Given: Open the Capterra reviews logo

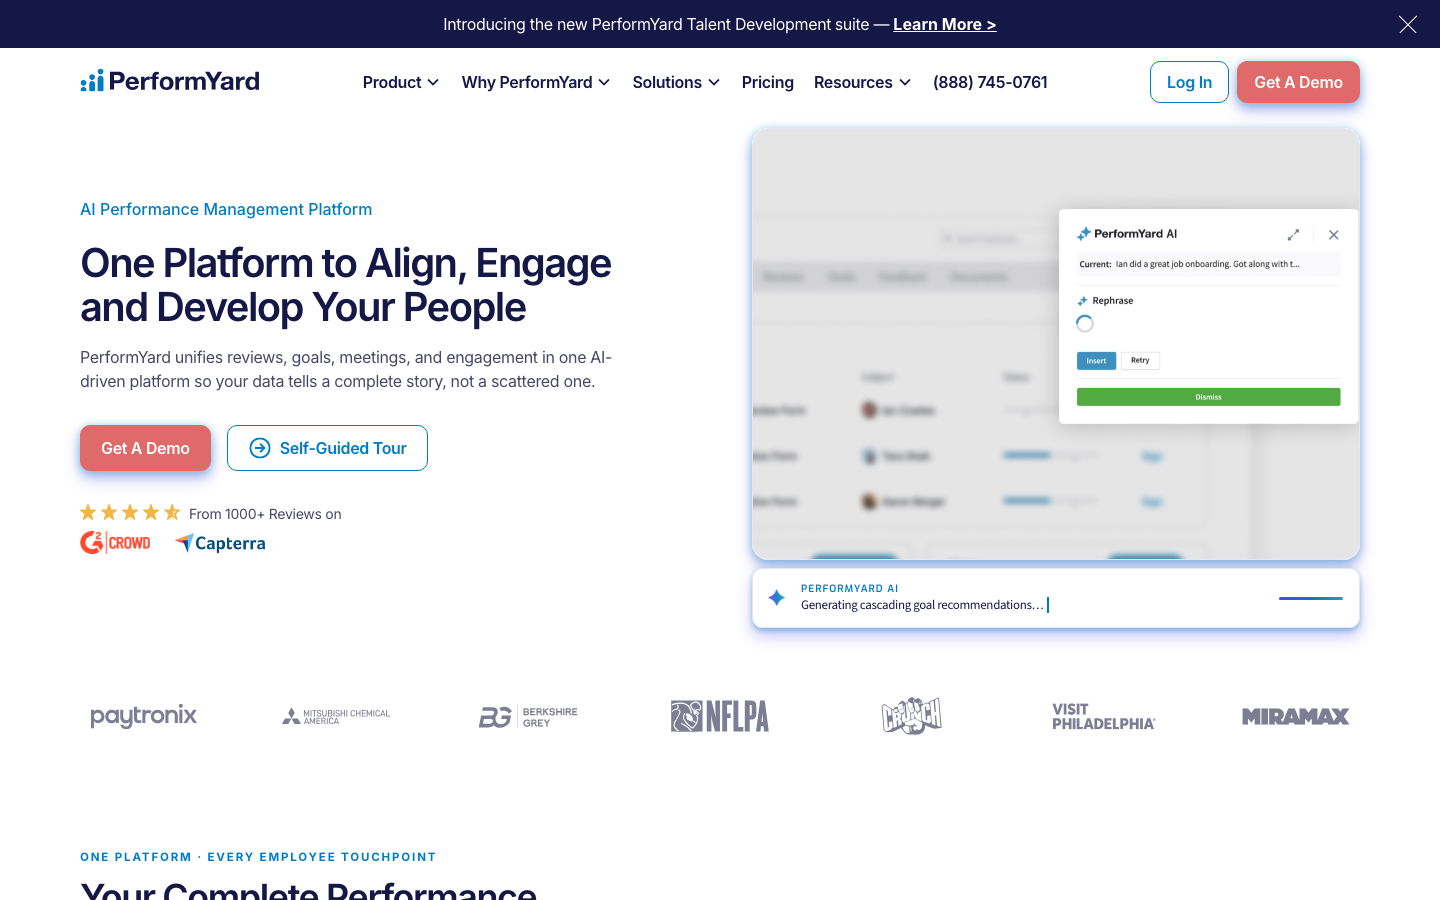Looking at the screenshot, I should 220,543.
